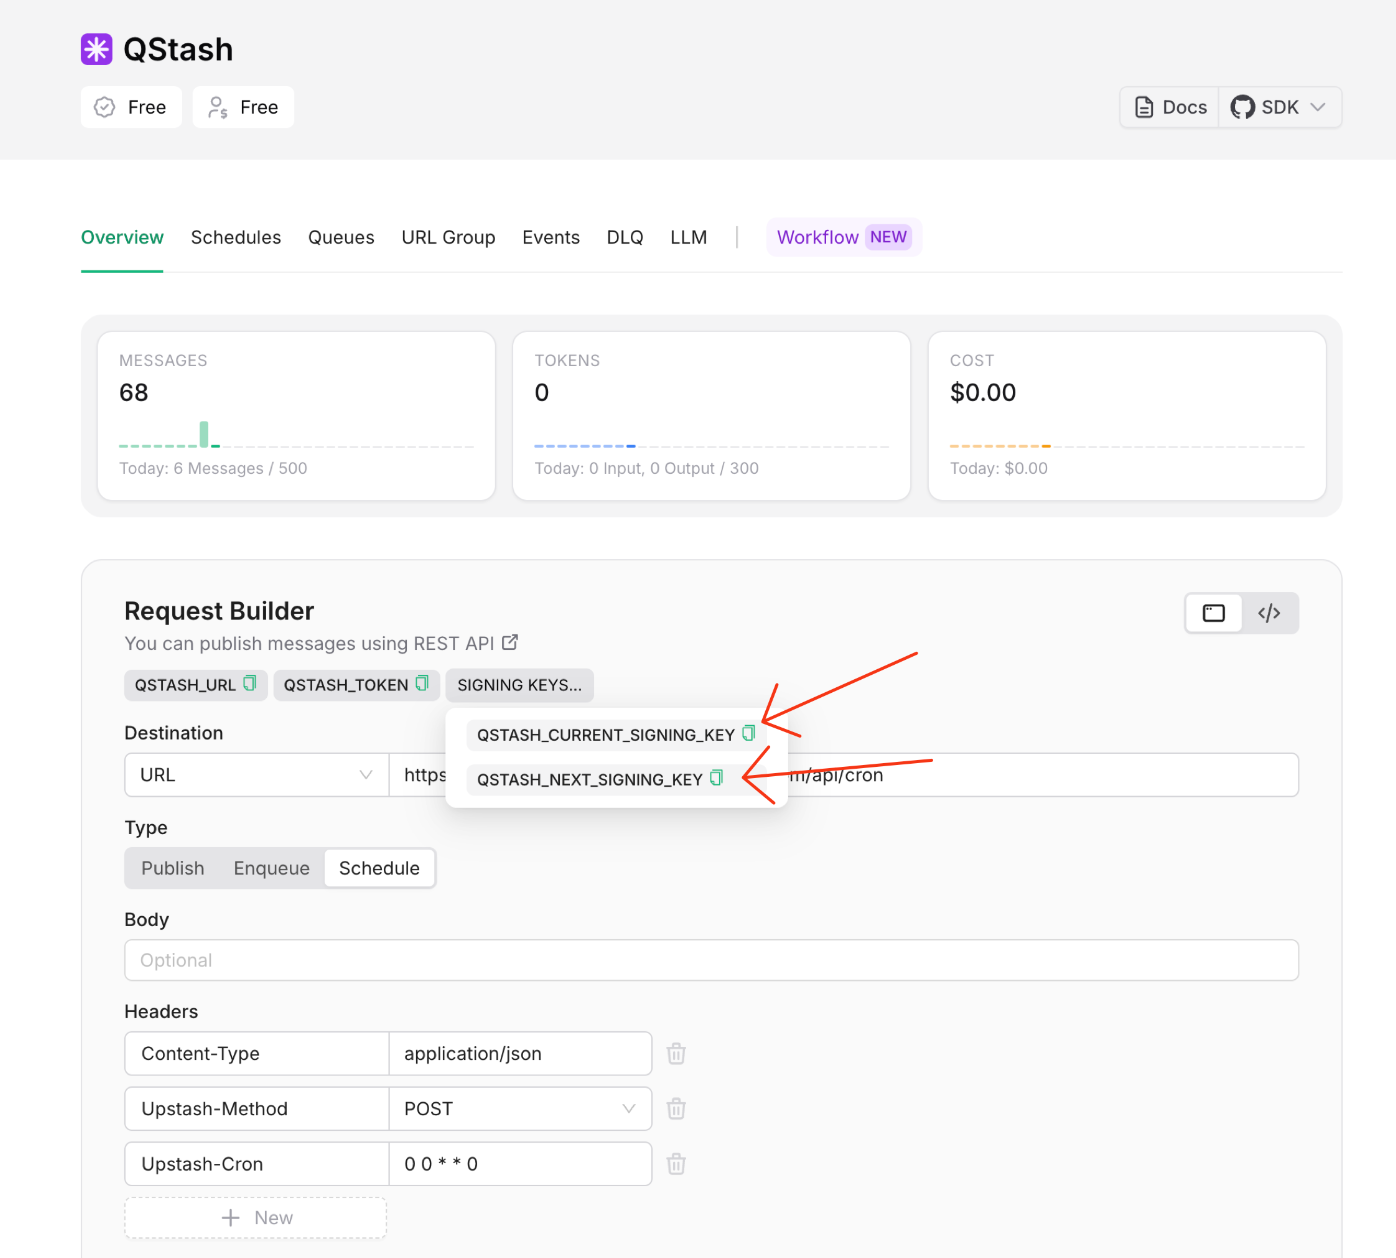The image size is (1396, 1258).
Task: Expand the SDK dropdown
Action: pos(1279,107)
